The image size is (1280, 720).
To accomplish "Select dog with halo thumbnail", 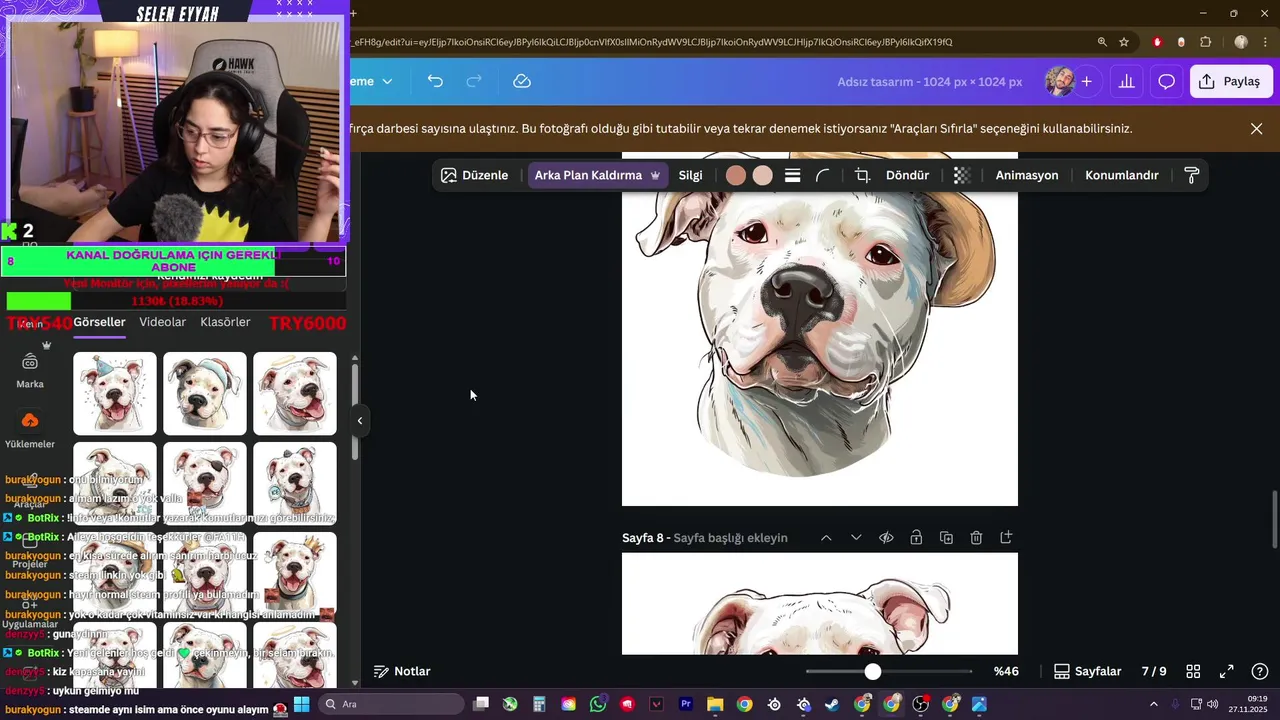I will pos(295,393).
